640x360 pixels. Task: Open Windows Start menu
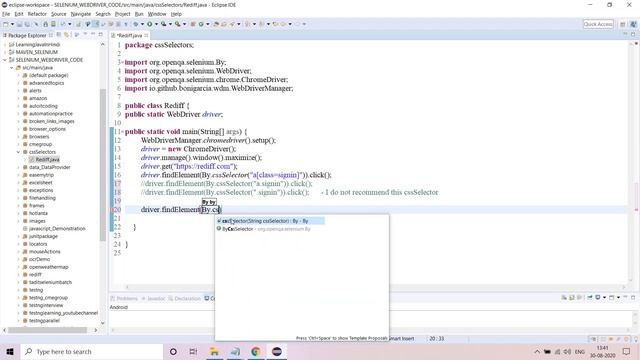(x=10, y=351)
